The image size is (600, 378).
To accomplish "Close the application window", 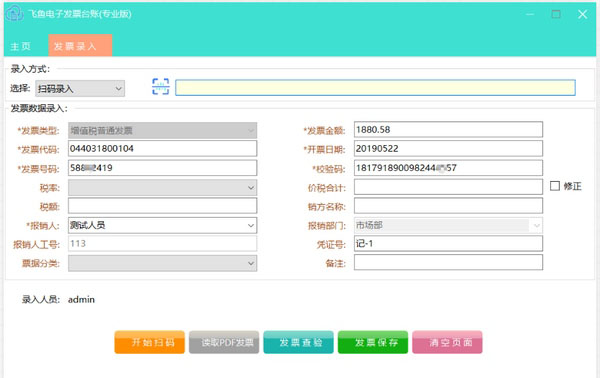I will click(x=582, y=15).
